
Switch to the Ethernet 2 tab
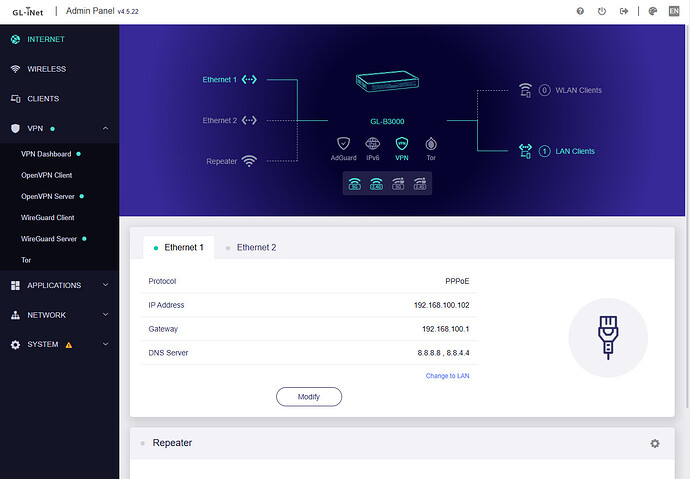256,247
